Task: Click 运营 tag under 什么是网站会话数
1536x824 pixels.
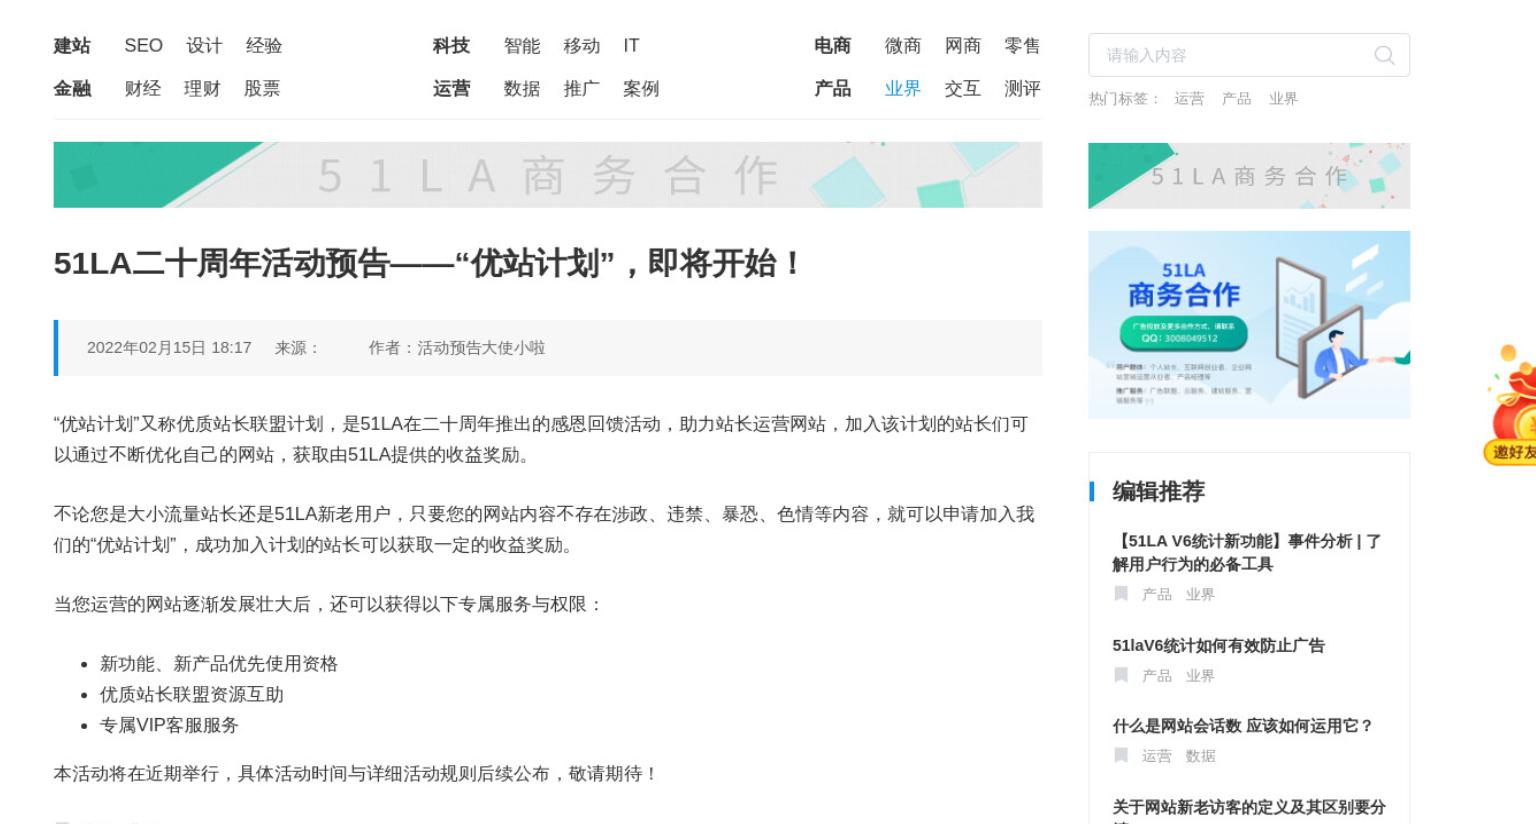Action: [x=1157, y=756]
